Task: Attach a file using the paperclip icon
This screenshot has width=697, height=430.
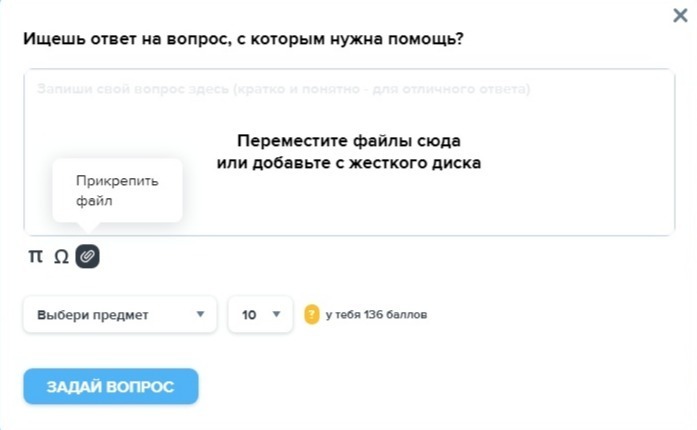Action: (x=88, y=256)
